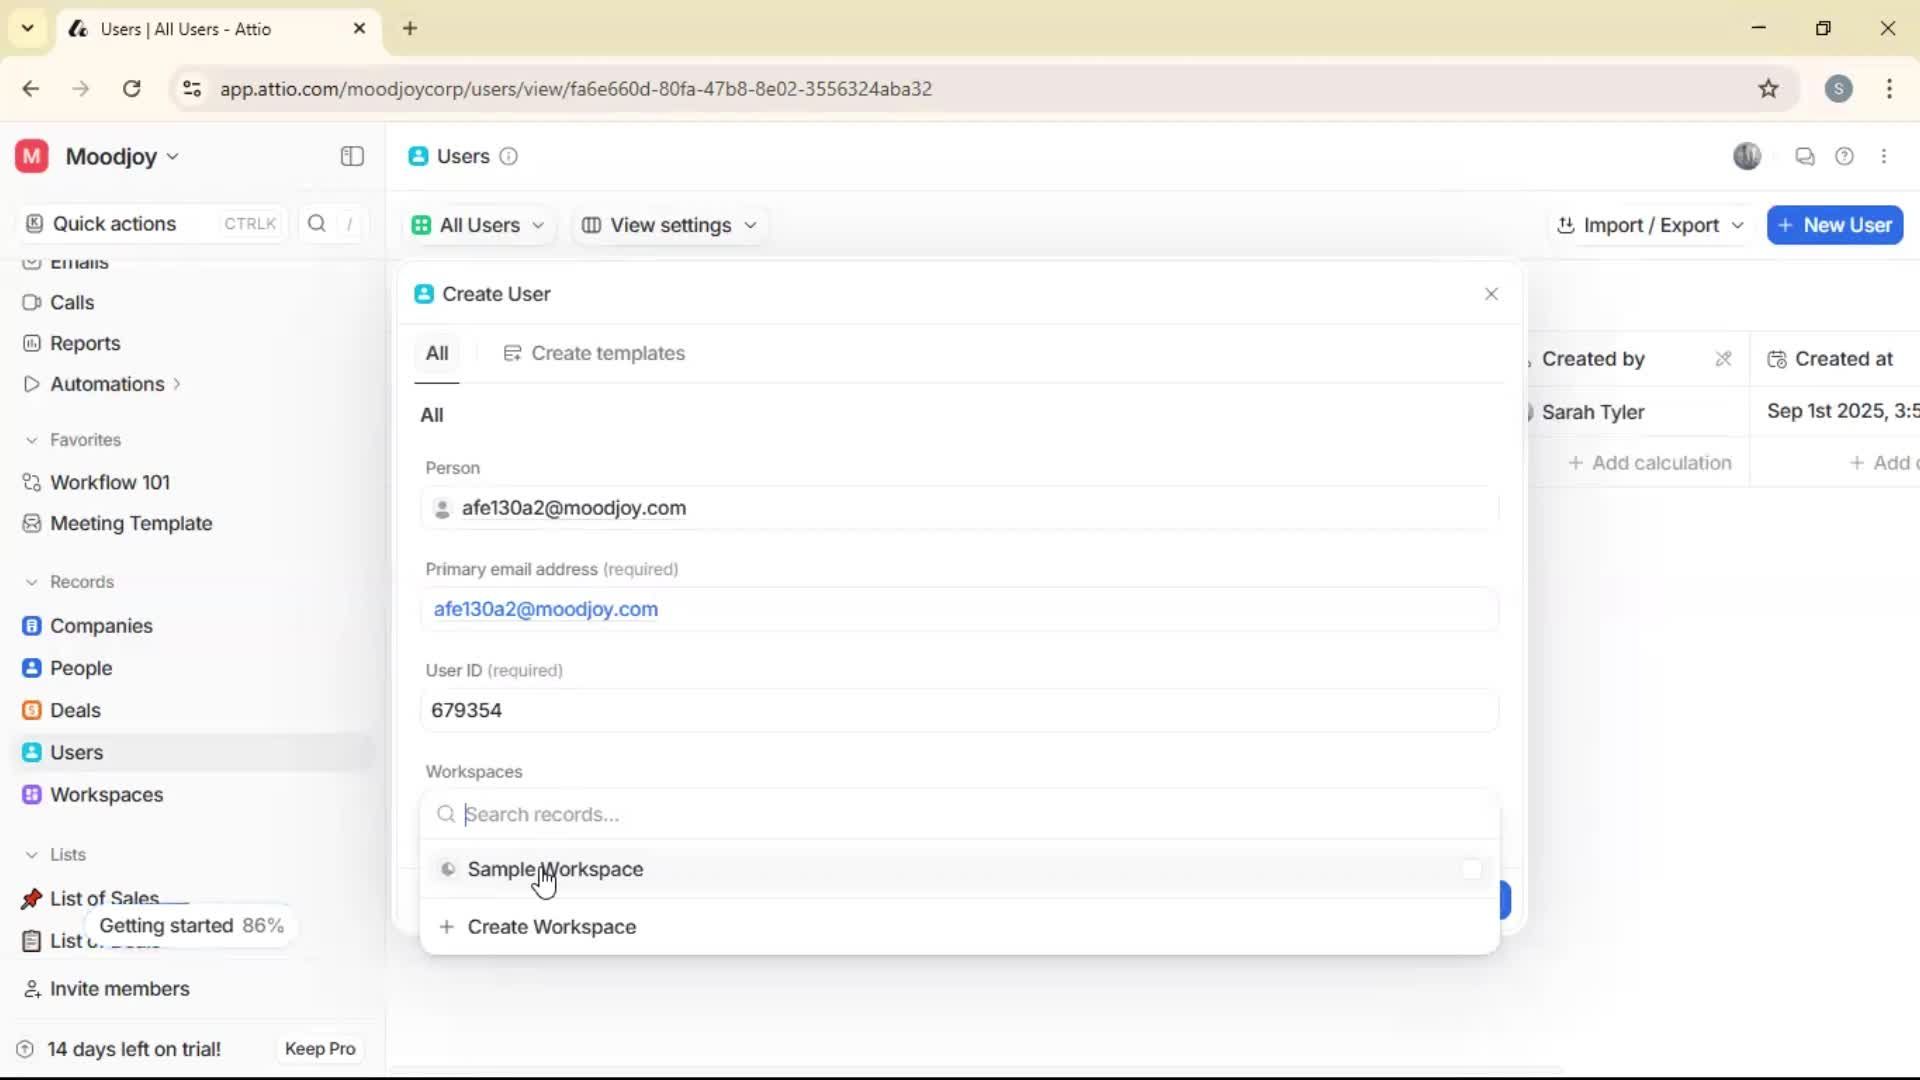This screenshot has height=1080, width=1920.
Task: Click the Getting started 86% progress indicator
Action: 191,926
